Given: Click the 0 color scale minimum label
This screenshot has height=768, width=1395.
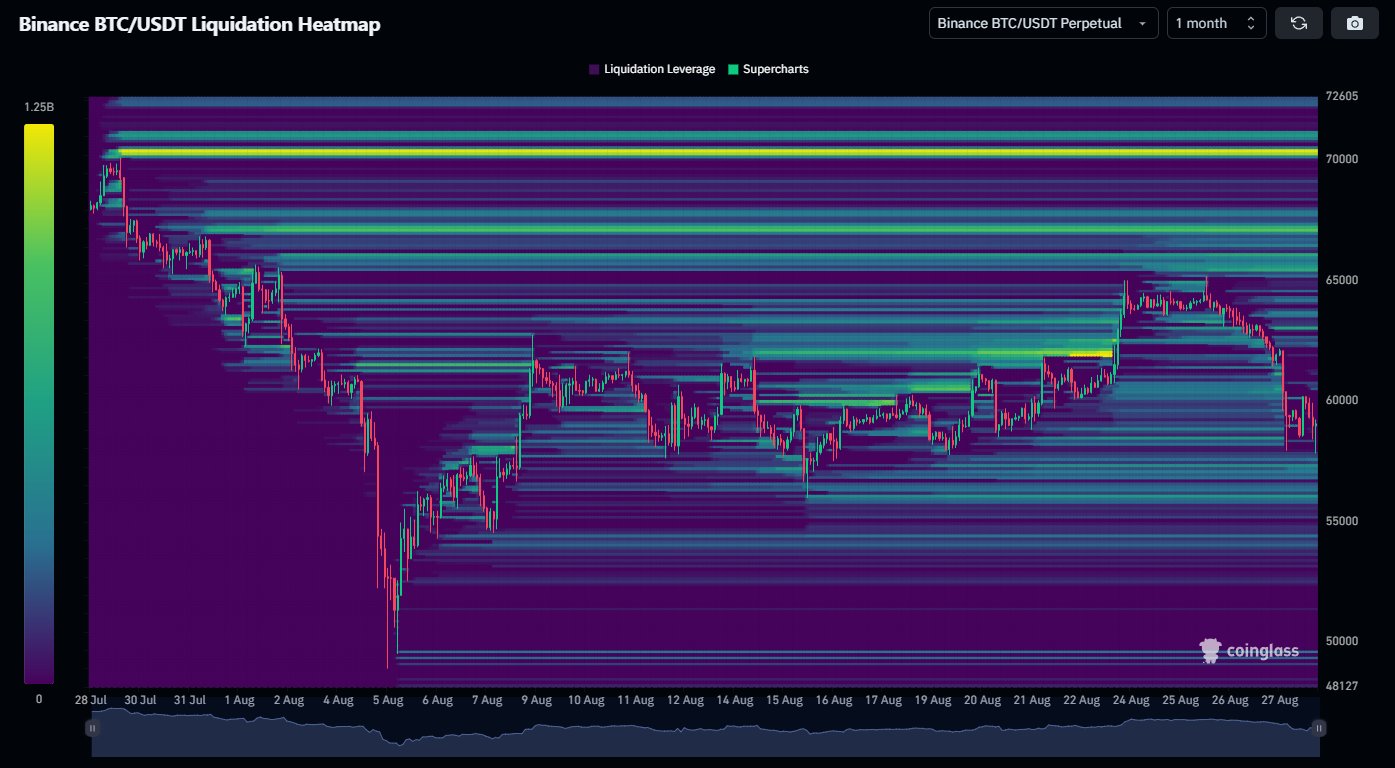Looking at the screenshot, I should [39, 699].
